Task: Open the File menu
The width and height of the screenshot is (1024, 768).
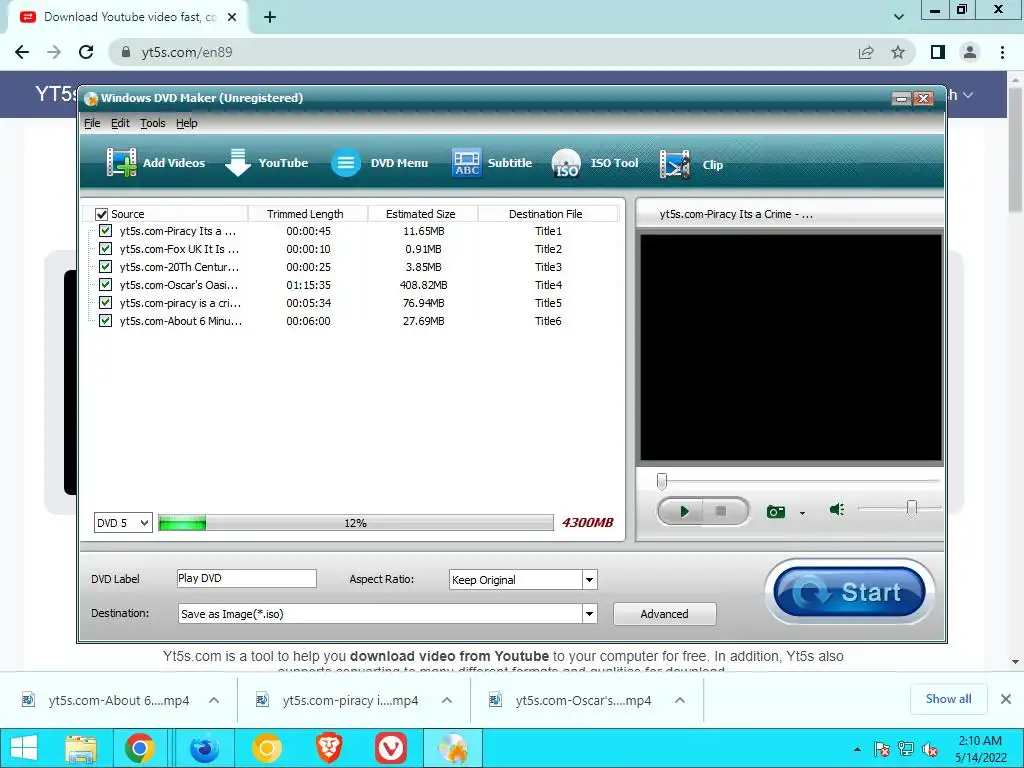Action: [x=92, y=123]
